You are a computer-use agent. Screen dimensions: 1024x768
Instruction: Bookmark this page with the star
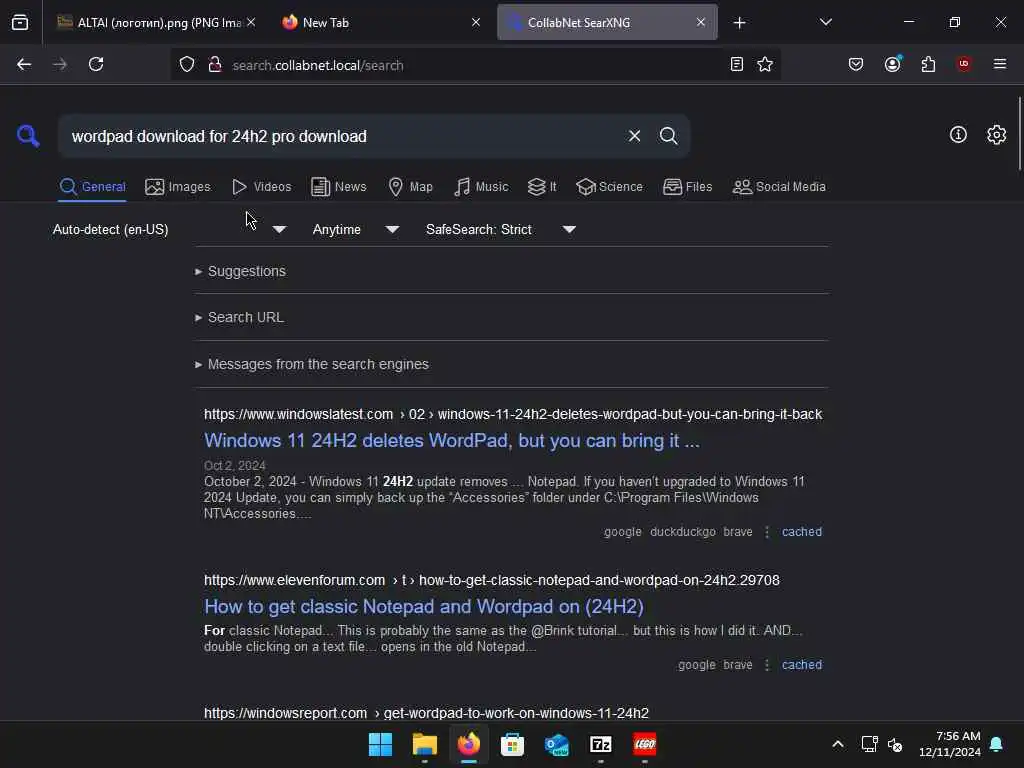765,64
